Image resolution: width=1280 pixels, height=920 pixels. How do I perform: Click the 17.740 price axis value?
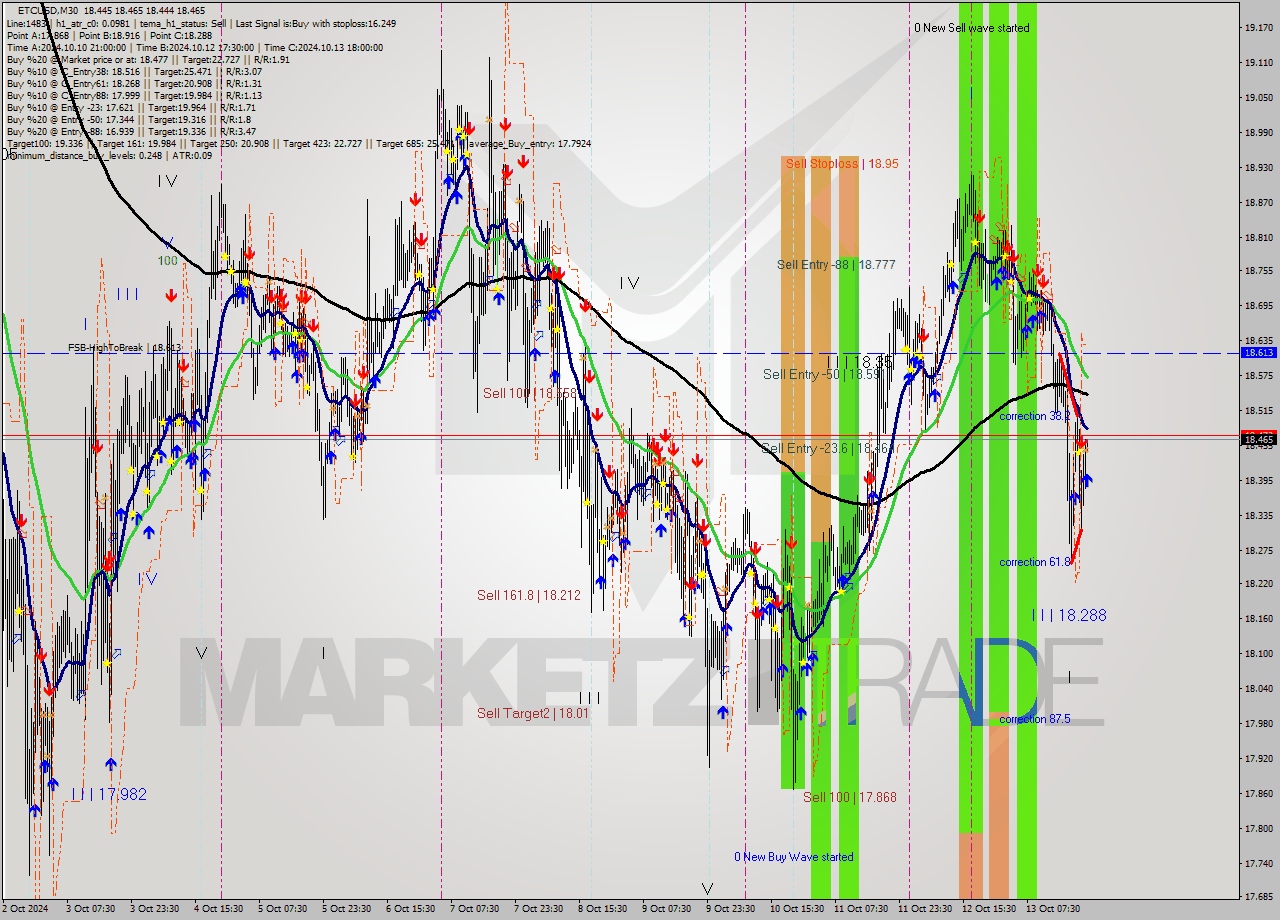tap(1258, 863)
